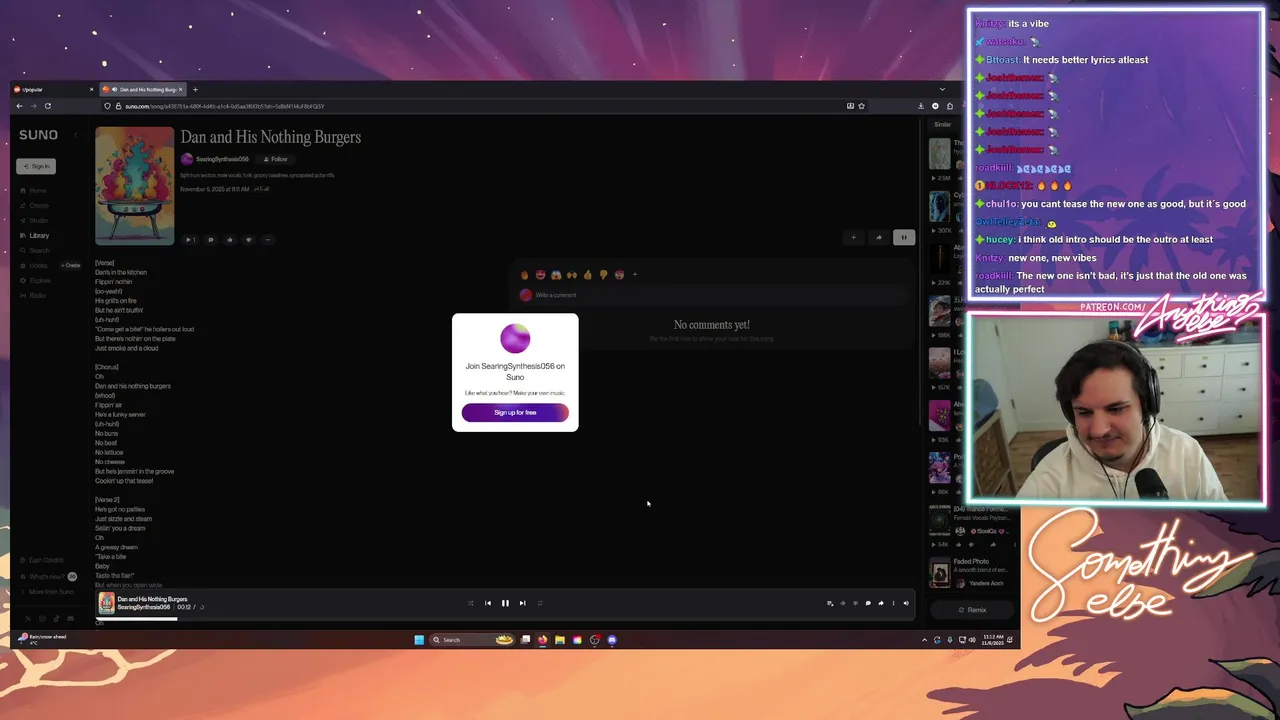Image resolution: width=1280 pixels, height=720 pixels.
Task: Toggle repeat in the bottom player
Action: 540,603
